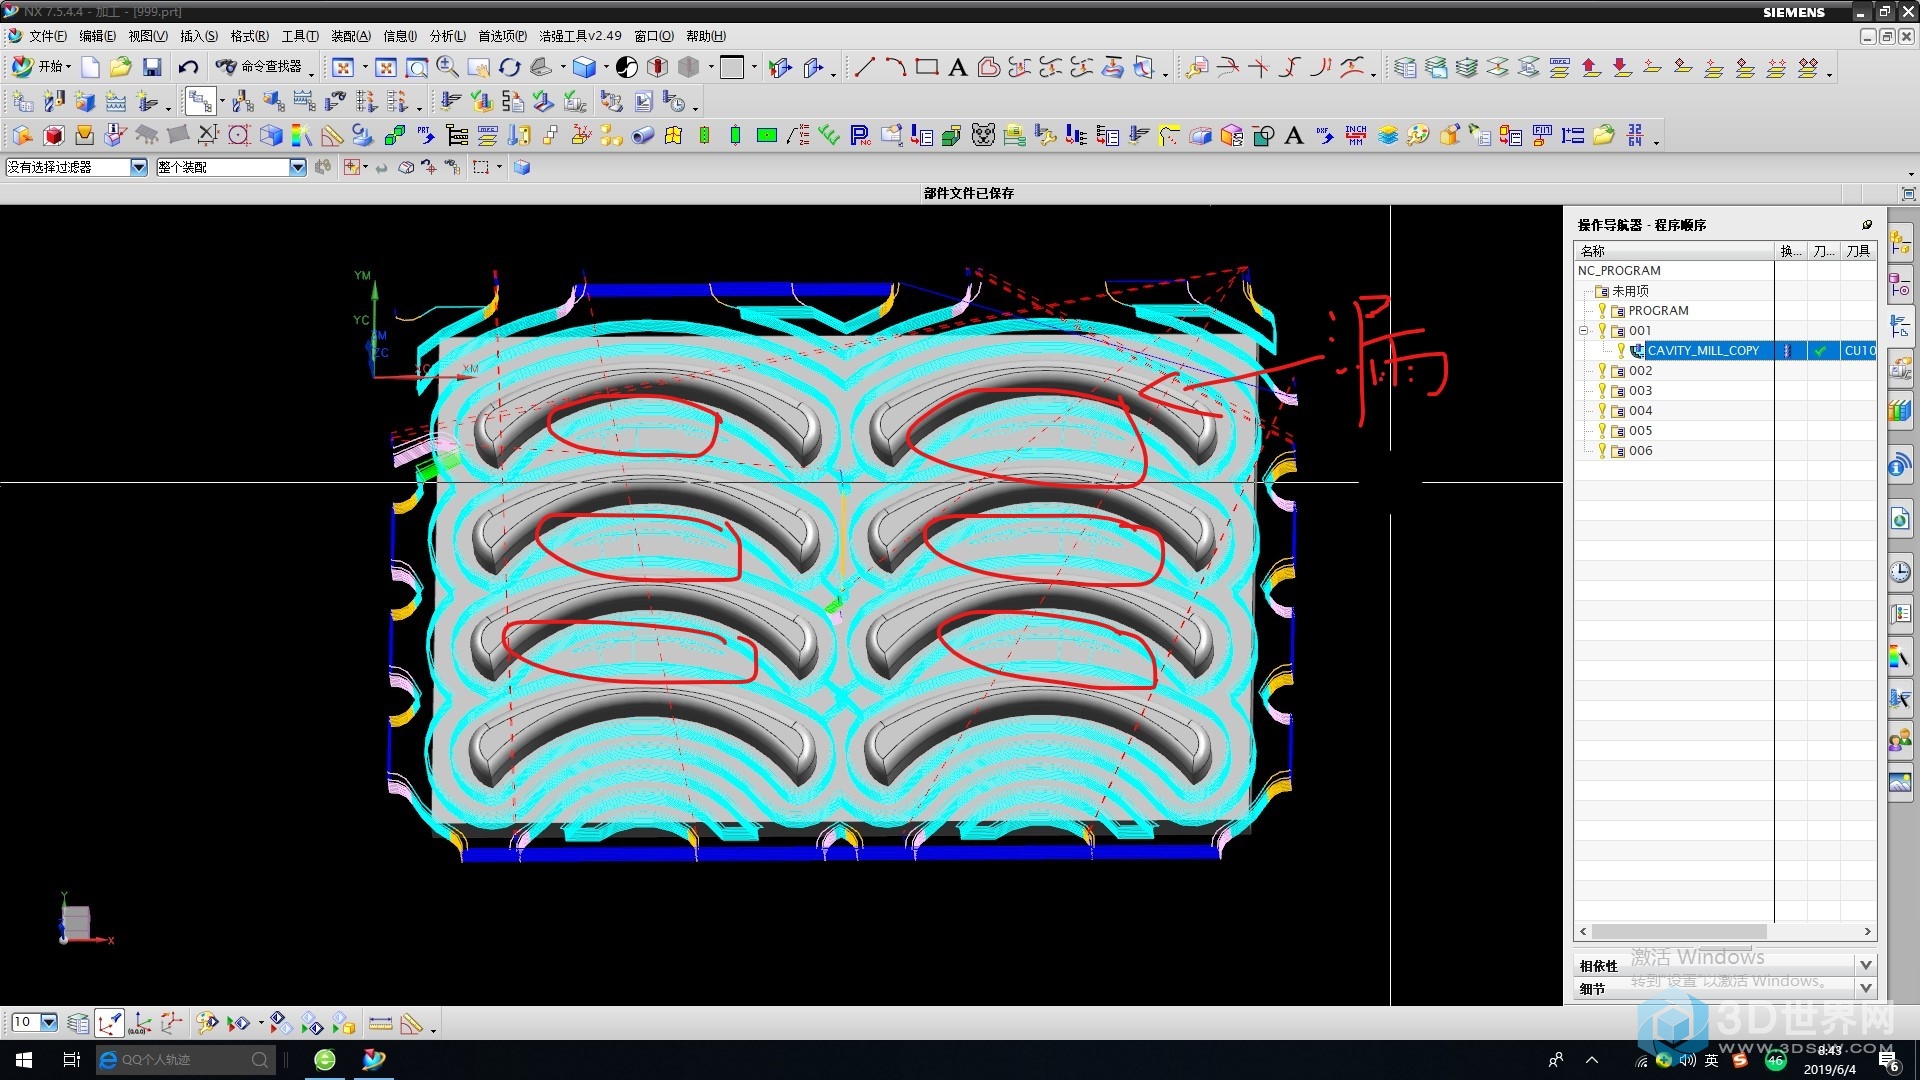The width and height of the screenshot is (1920, 1080).
Task: Click the 刀具 column header
Action: point(1858,251)
